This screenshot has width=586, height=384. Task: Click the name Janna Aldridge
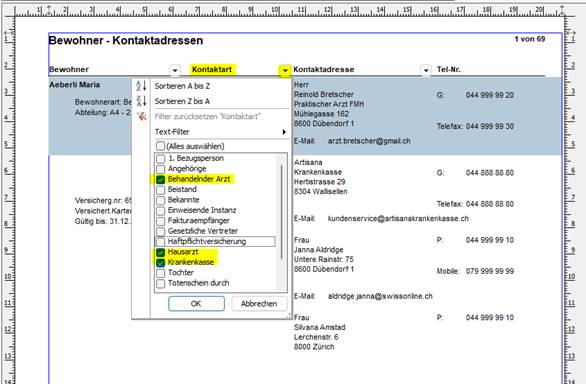(318, 249)
